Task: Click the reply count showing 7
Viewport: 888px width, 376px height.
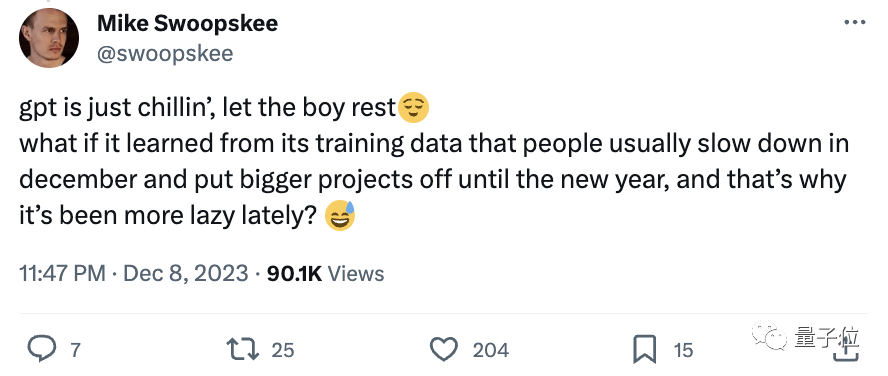Action: 74,350
